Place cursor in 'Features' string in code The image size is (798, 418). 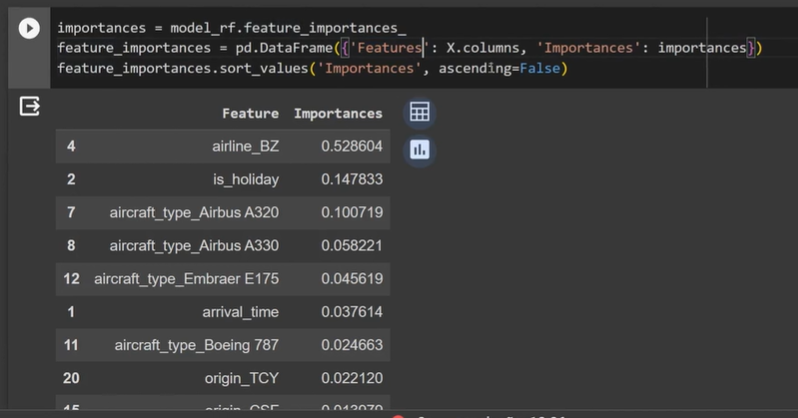(390, 48)
